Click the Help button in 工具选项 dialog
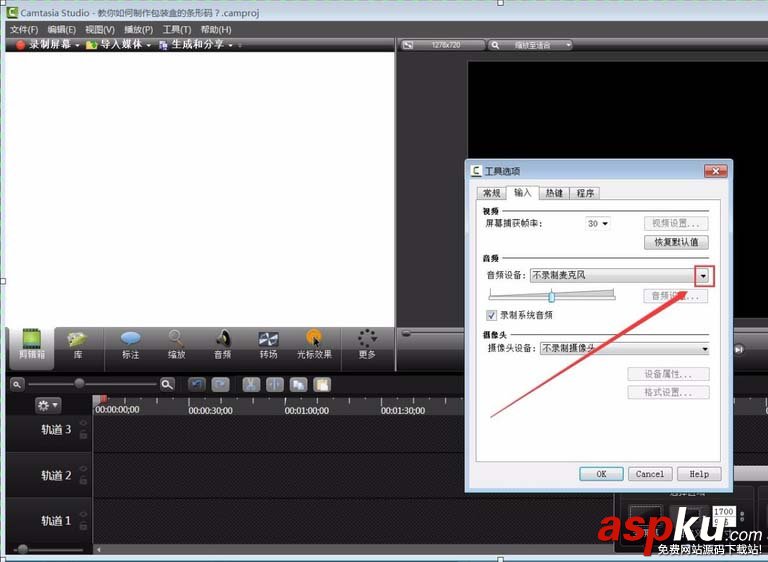Viewport: 768px width, 562px height. [699, 474]
